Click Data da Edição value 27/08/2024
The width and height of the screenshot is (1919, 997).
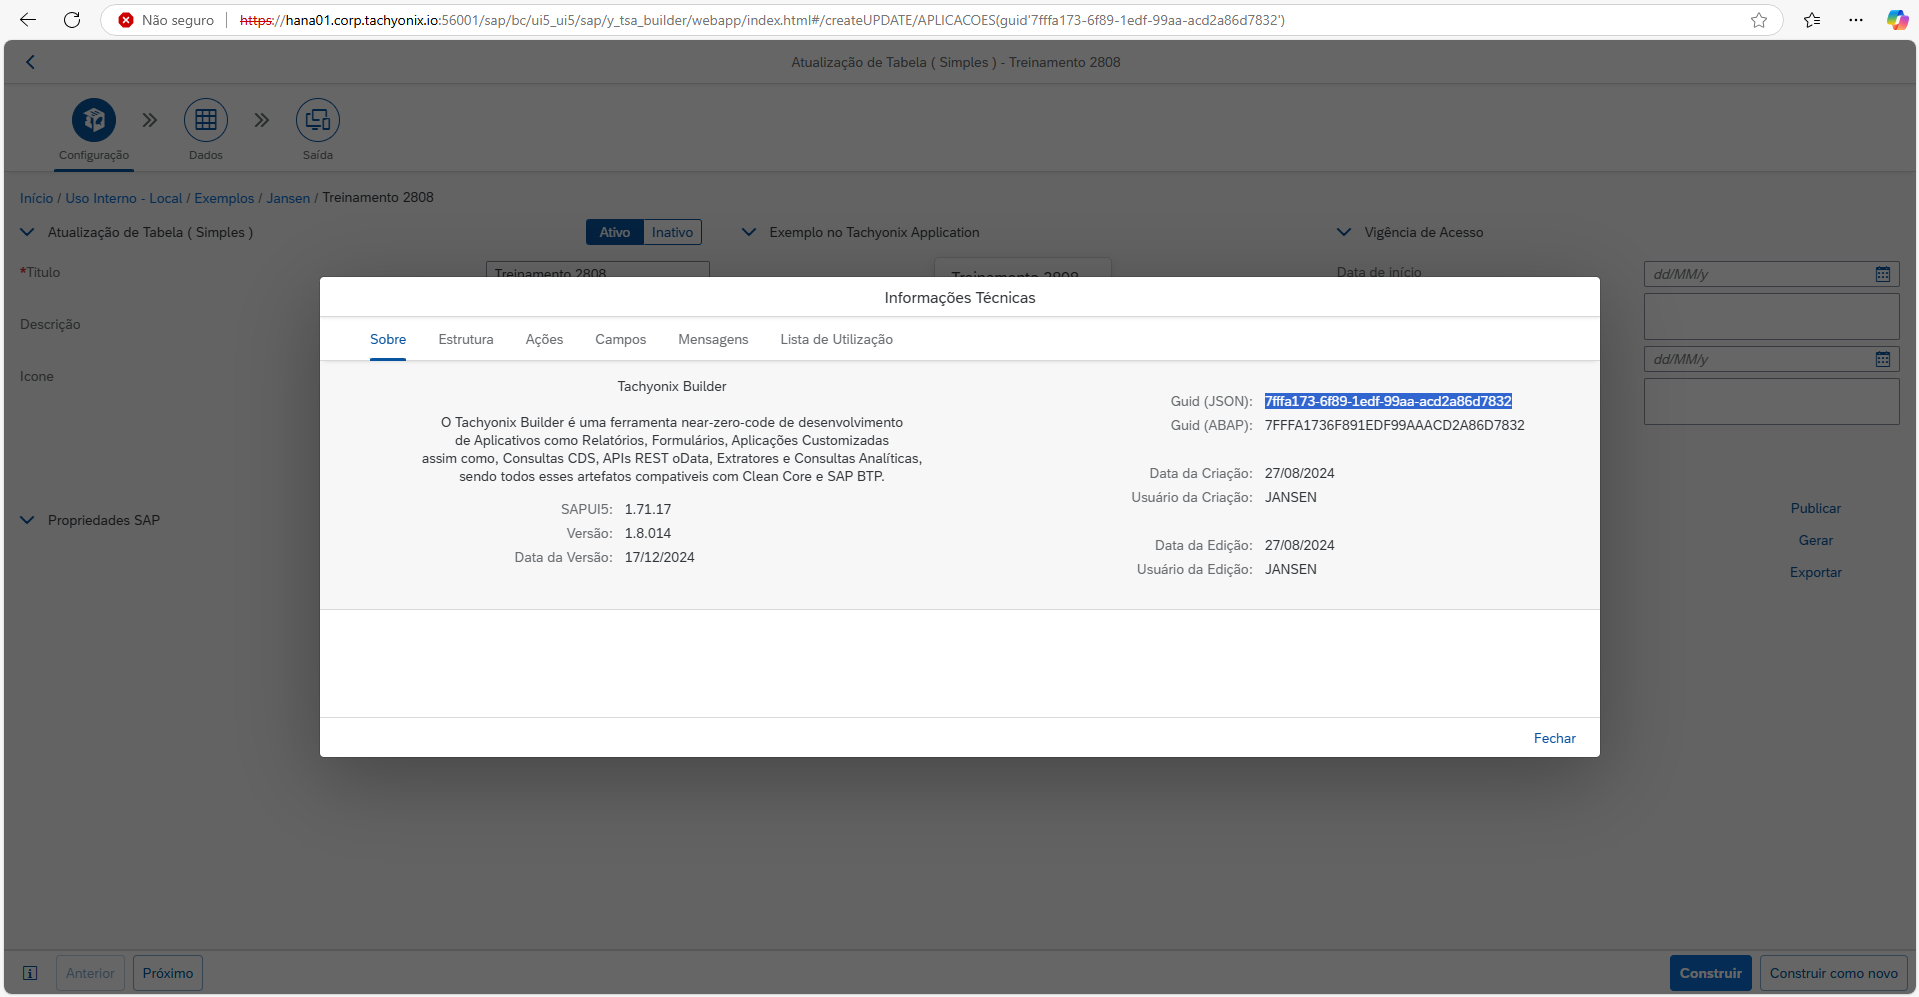(1299, 545)
